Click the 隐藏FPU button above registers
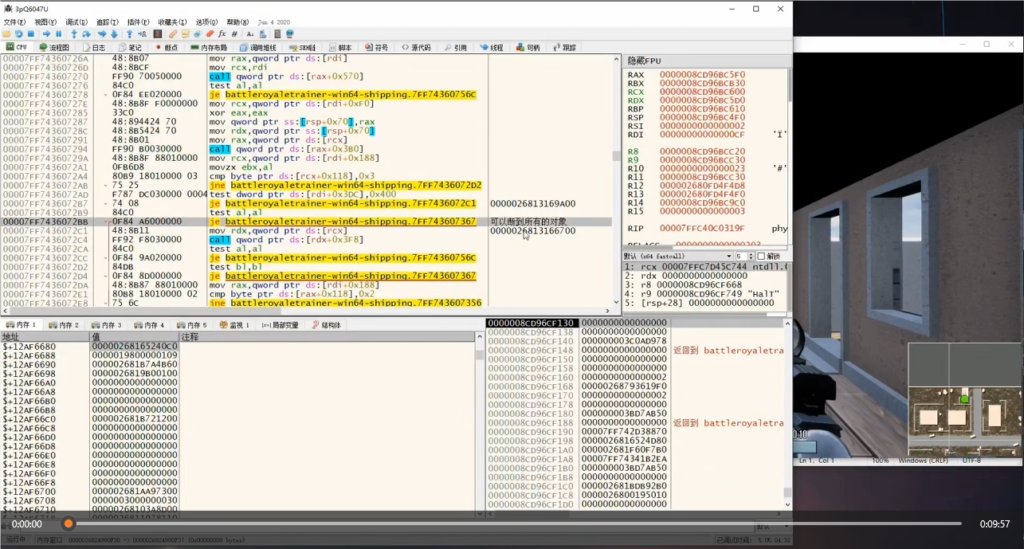This screenshot has height=549, width=1024. (x=644, y=60)
